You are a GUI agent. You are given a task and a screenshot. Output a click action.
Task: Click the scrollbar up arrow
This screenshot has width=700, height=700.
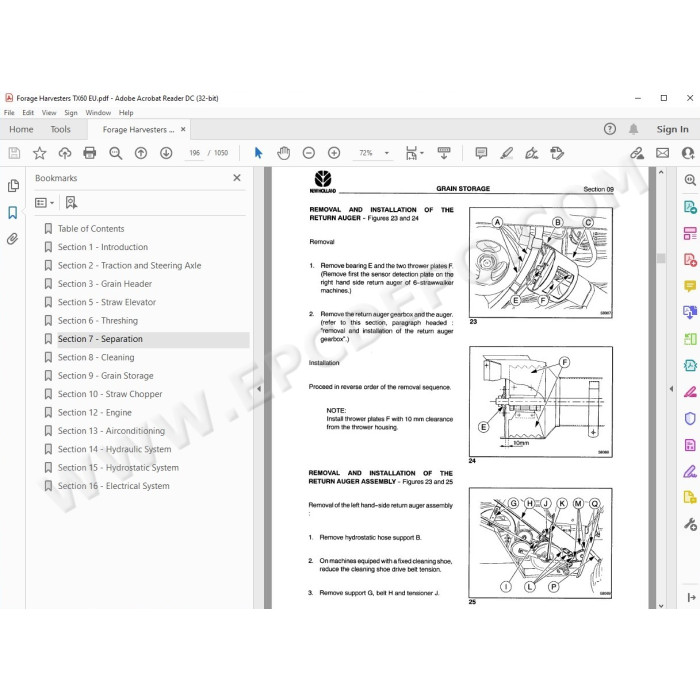(x=661, y=172)
